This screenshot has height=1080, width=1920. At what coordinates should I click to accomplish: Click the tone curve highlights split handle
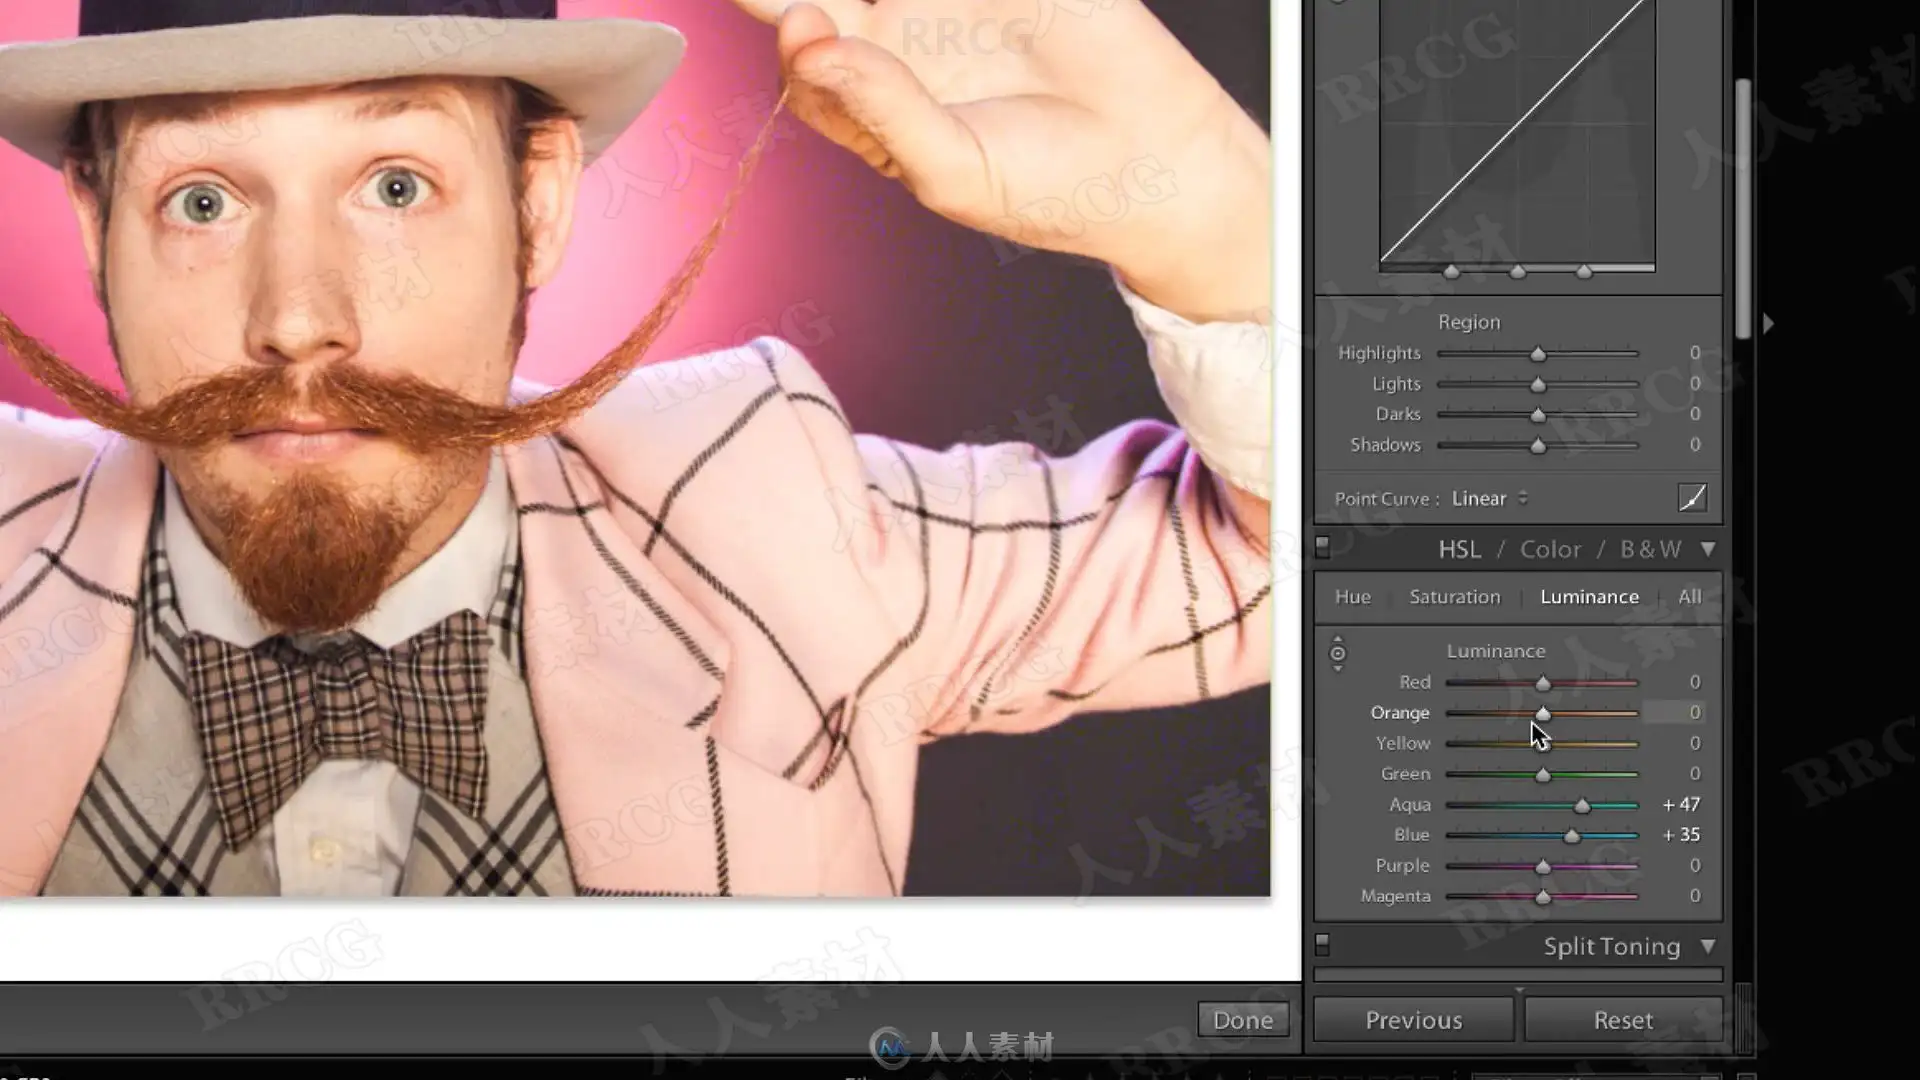(x=1584, y=272)
